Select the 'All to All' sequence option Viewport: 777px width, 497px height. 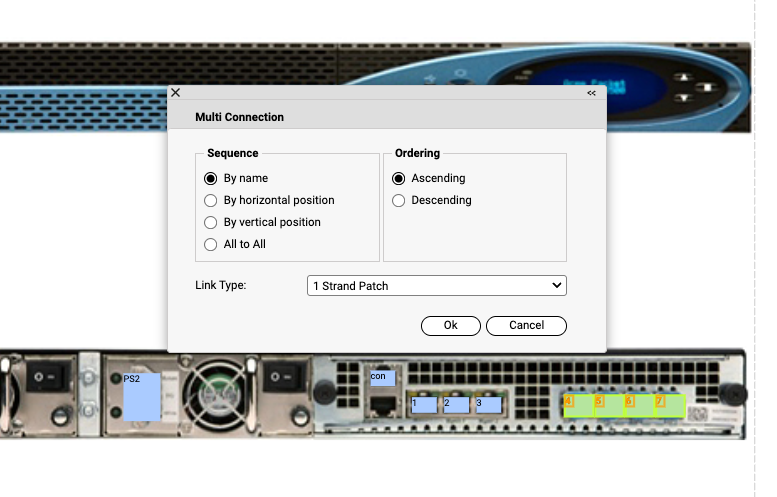coord(211,245)
